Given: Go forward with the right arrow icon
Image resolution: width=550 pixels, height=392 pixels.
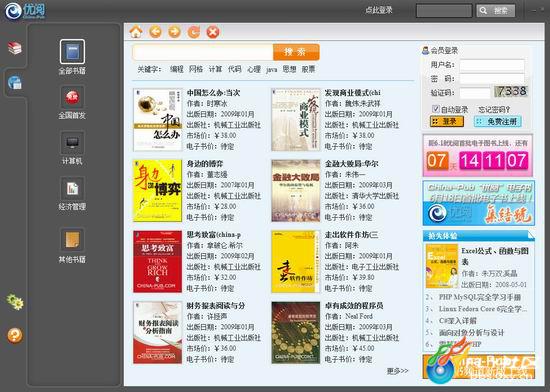Looking at the screenshot, I should (x=174, y=32).
